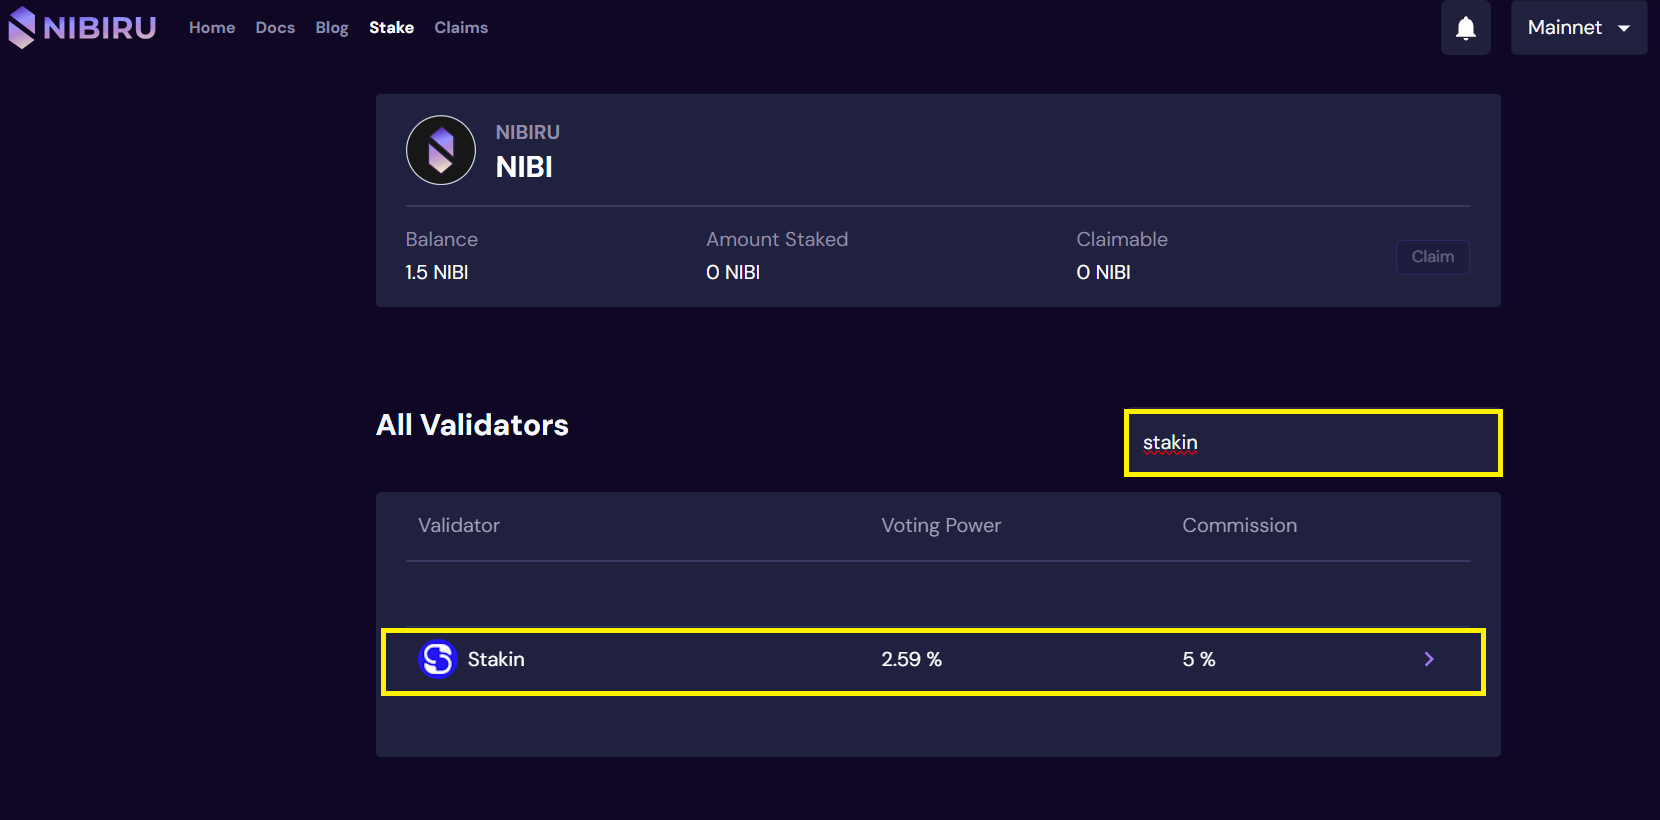
Task: Click the Mainnet dropdown caret arrow
Action: pyautogui.click(x=1624, y=28)
